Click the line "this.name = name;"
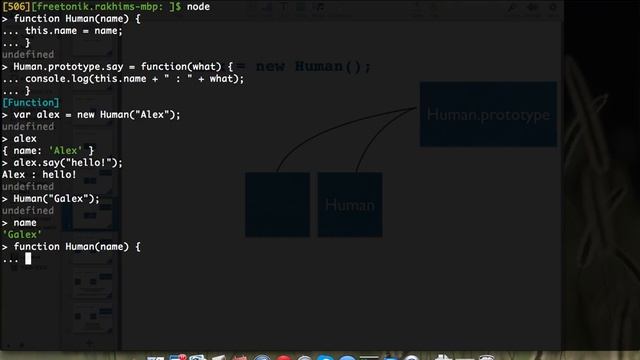Image resolution: width=640 pixels, height=360 pixels. click(73, 31)
